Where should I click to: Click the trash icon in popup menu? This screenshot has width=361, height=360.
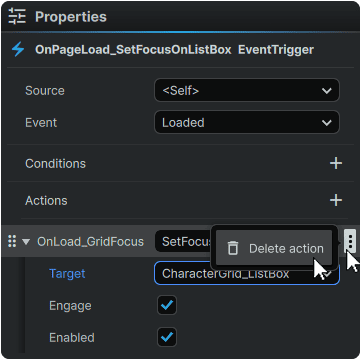pyautogui.click(x=233, y=248)
